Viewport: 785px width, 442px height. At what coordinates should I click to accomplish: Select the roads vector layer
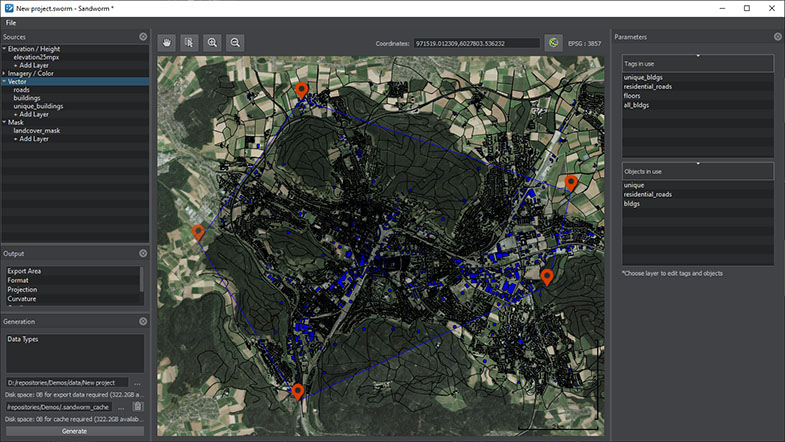coord(22,90)
